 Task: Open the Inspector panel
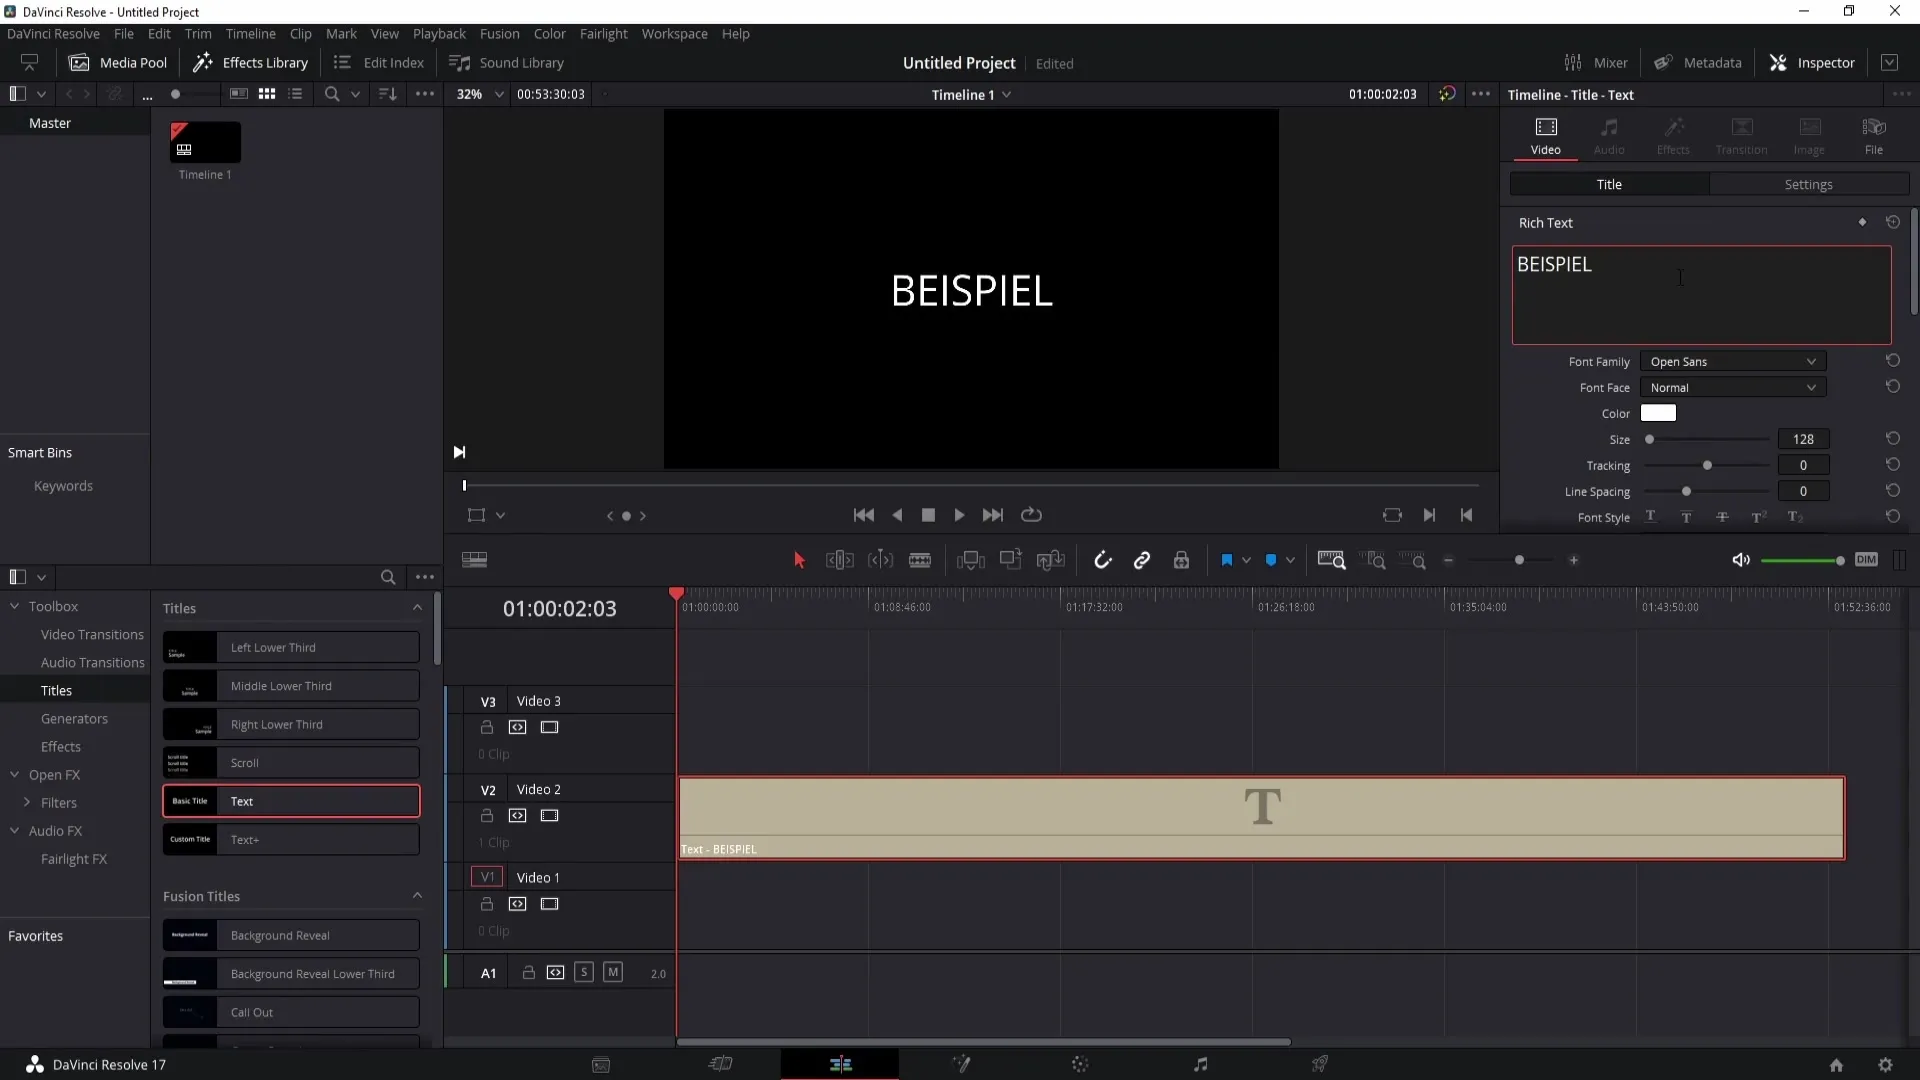1826,62
